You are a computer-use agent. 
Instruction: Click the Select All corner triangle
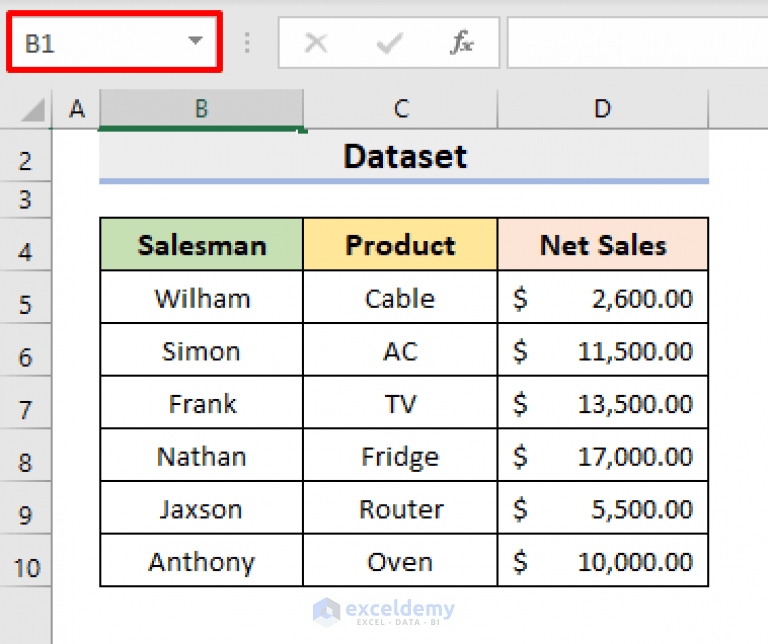tap(33, 109)
